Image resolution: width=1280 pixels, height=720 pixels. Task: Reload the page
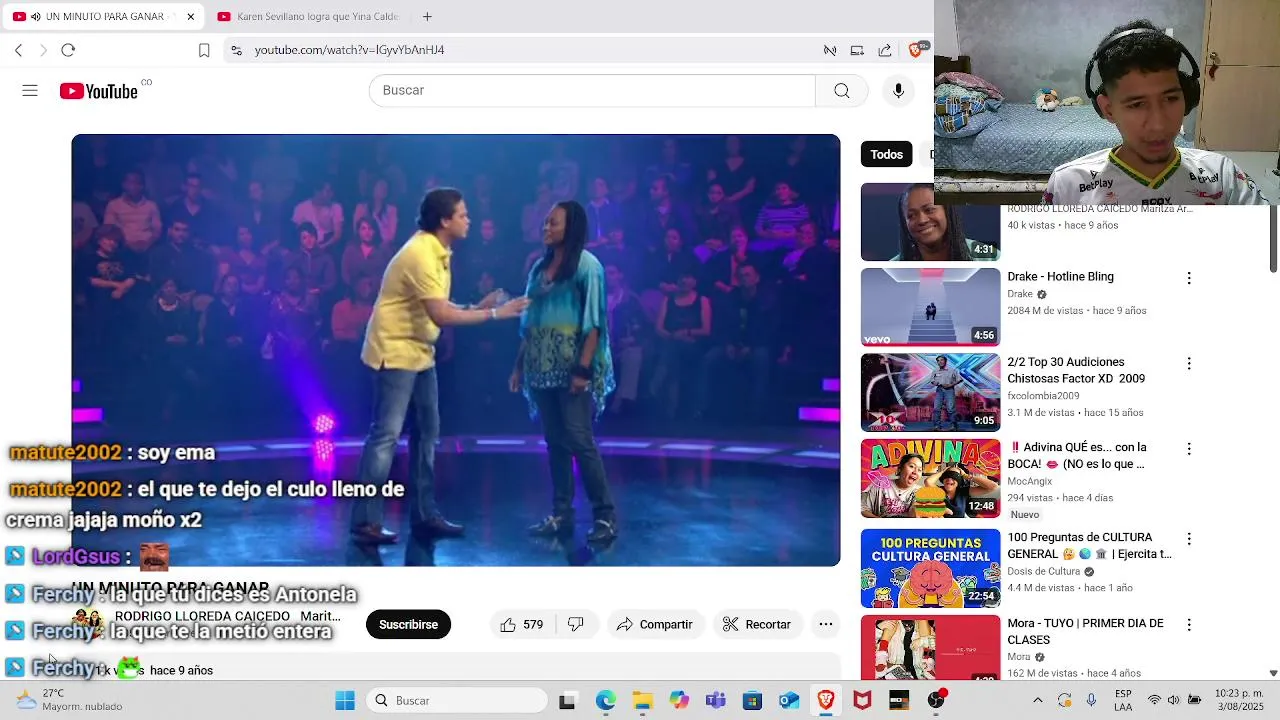pos(68,50)
